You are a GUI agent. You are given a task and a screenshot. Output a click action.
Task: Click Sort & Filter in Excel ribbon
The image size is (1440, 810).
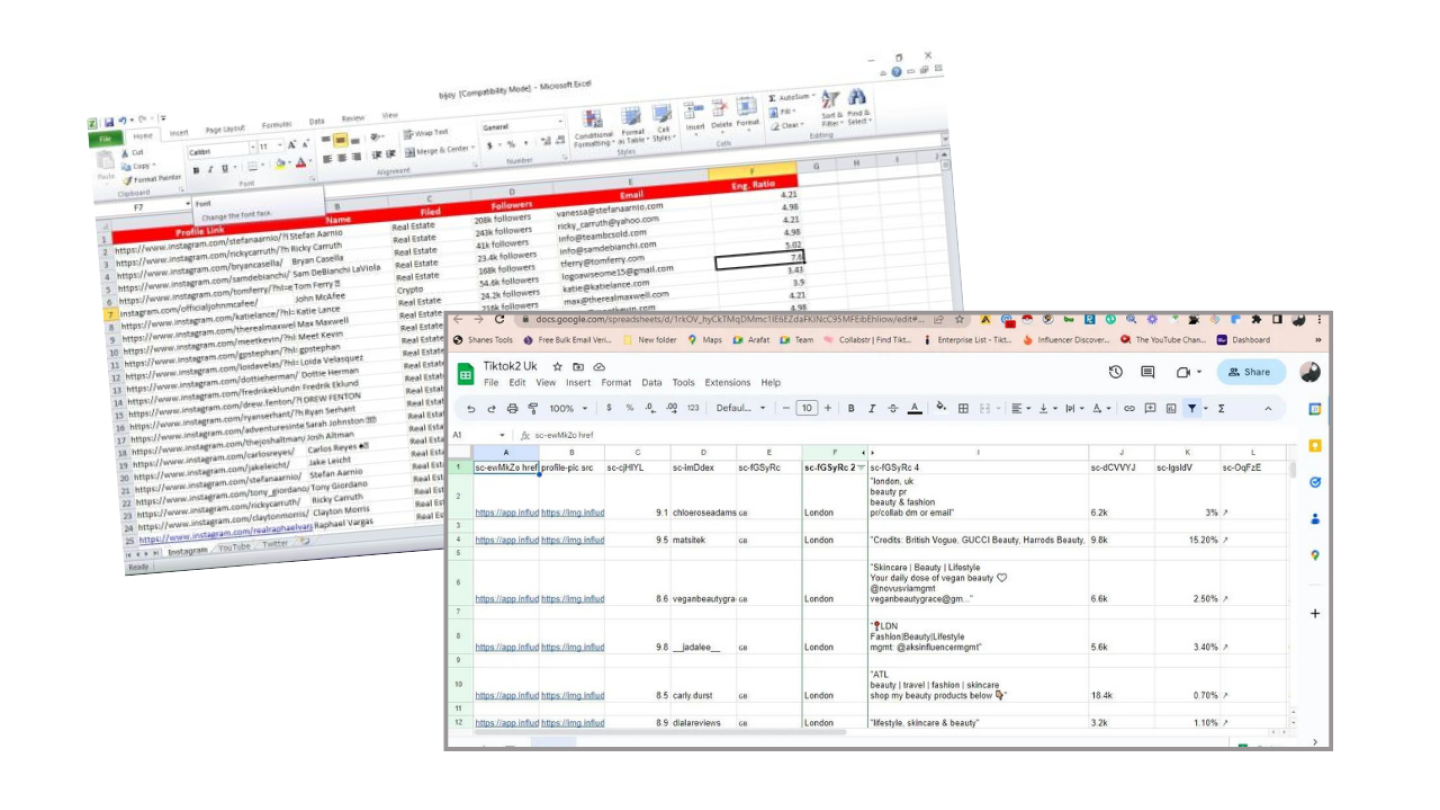pos(831,107)
